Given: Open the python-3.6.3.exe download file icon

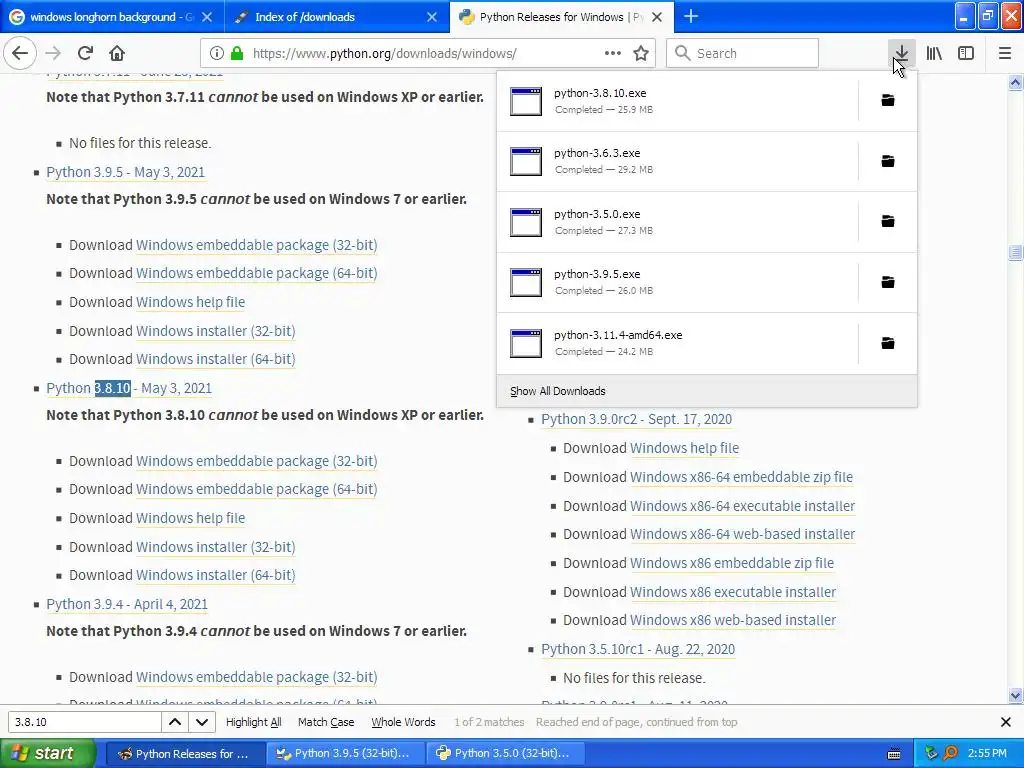Looking at the screenshot, I should coord(526,161).
